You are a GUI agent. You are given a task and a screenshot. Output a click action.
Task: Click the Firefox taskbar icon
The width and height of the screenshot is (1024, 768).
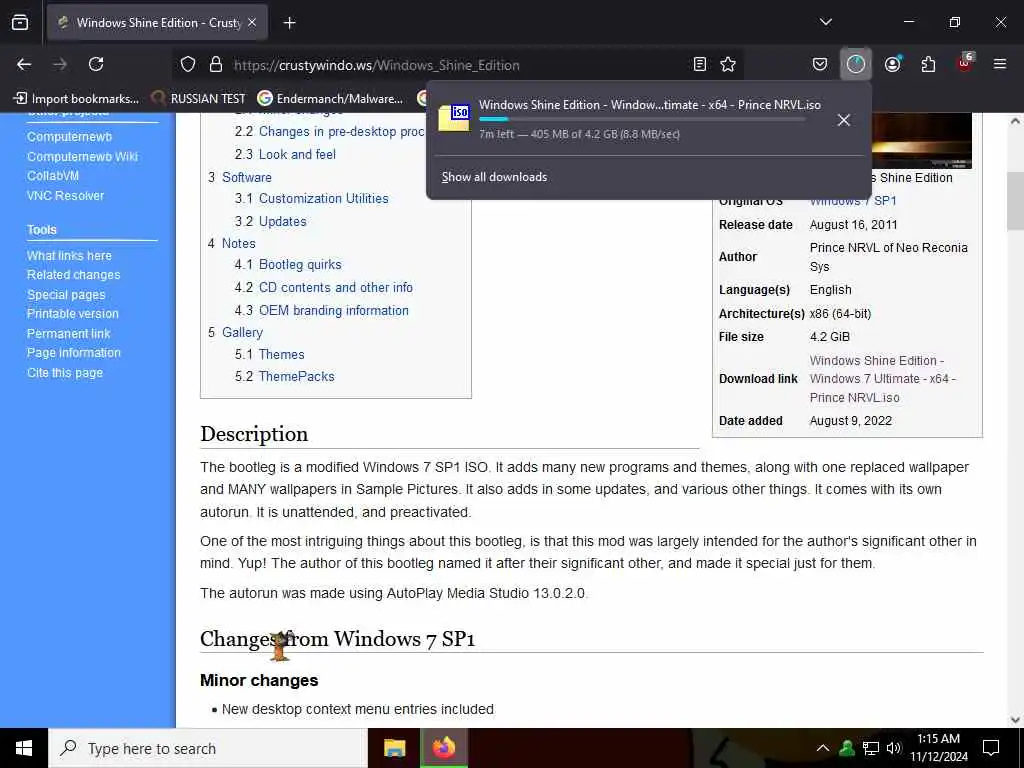(x=444, y=748)
